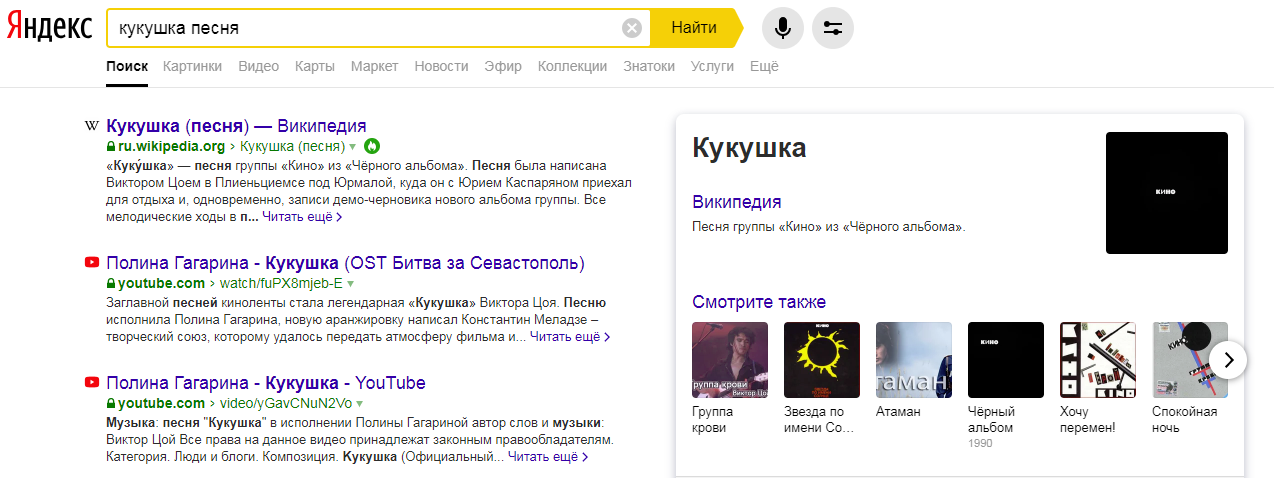Open the Коллекции tab

coord(572,66)
